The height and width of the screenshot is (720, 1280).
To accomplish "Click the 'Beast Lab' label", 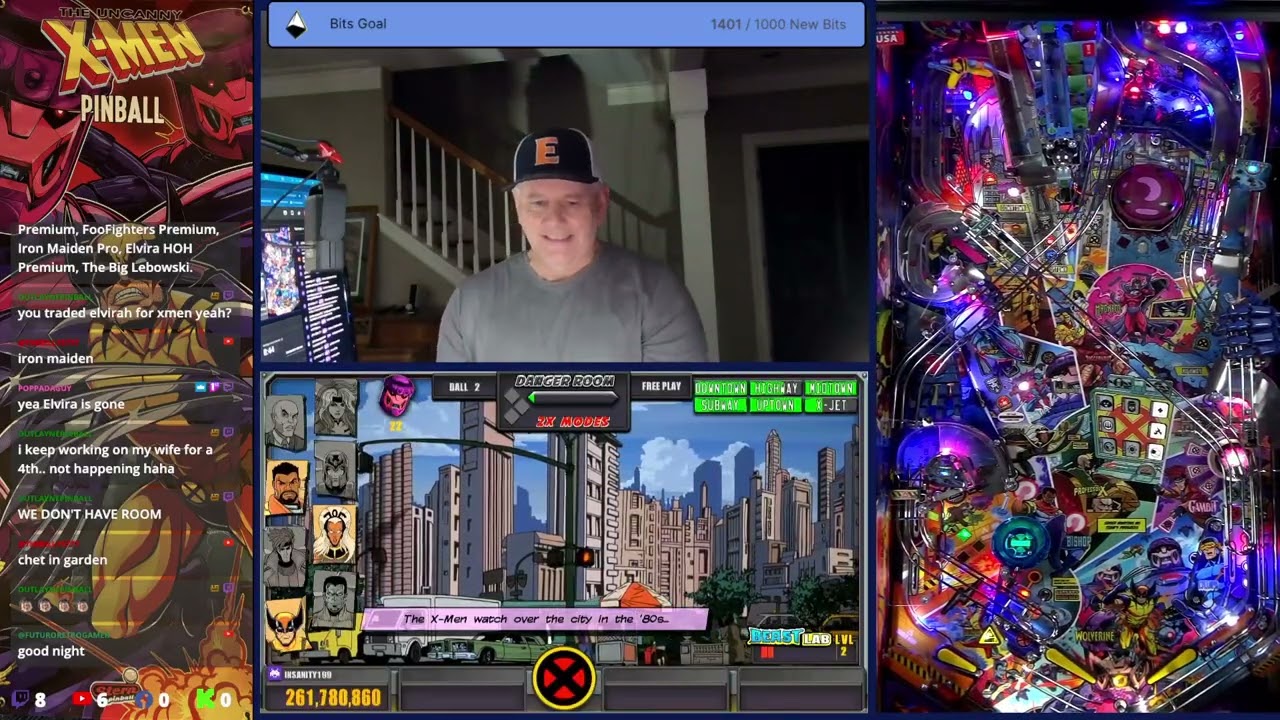I will (789, 637).
